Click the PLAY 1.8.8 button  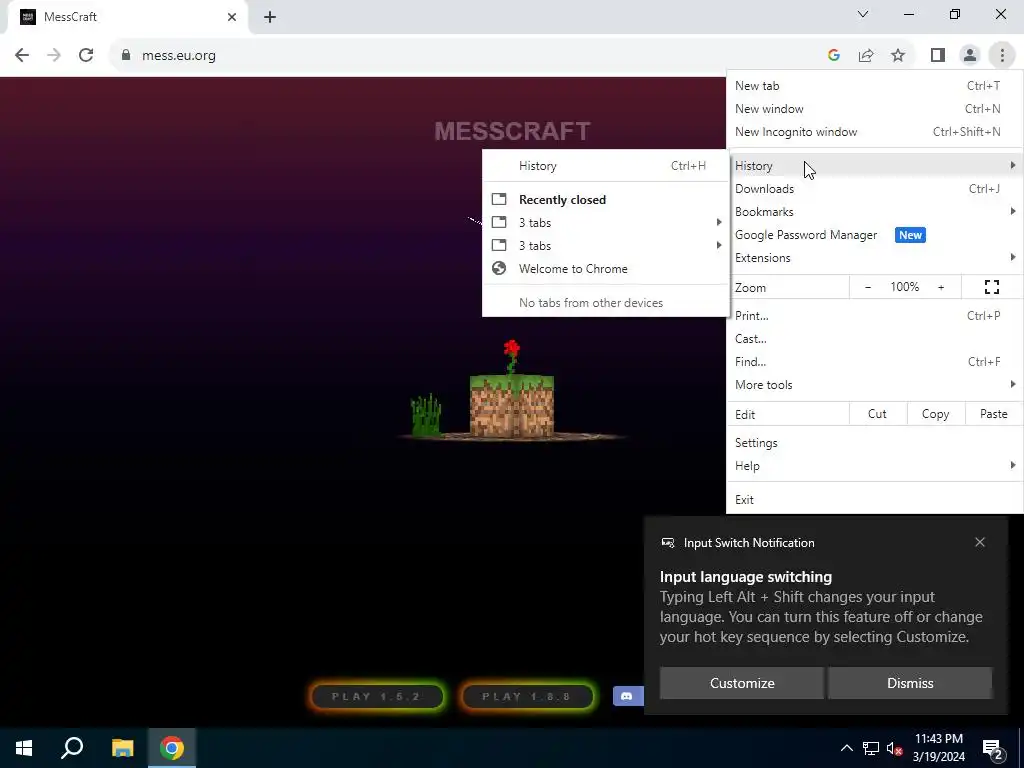click(528, 696)
